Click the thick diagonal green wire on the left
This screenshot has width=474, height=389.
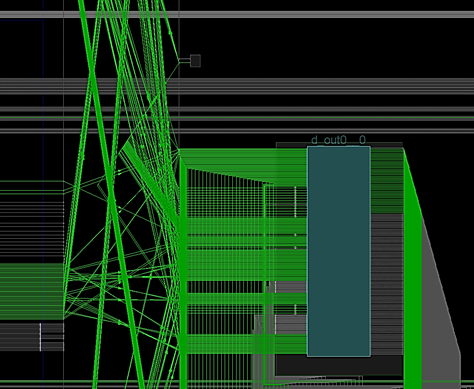[x=111, y=193]
